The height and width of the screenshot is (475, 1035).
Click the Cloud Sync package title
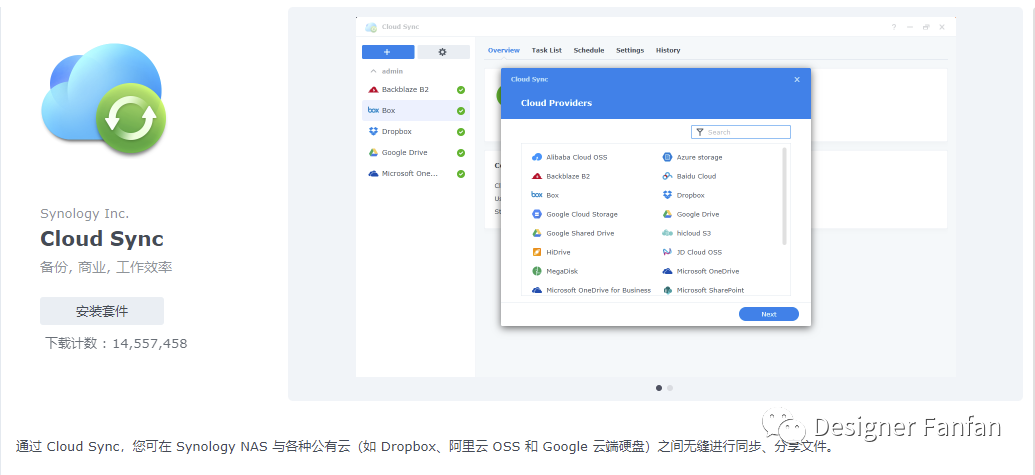[x=102, y=239]
